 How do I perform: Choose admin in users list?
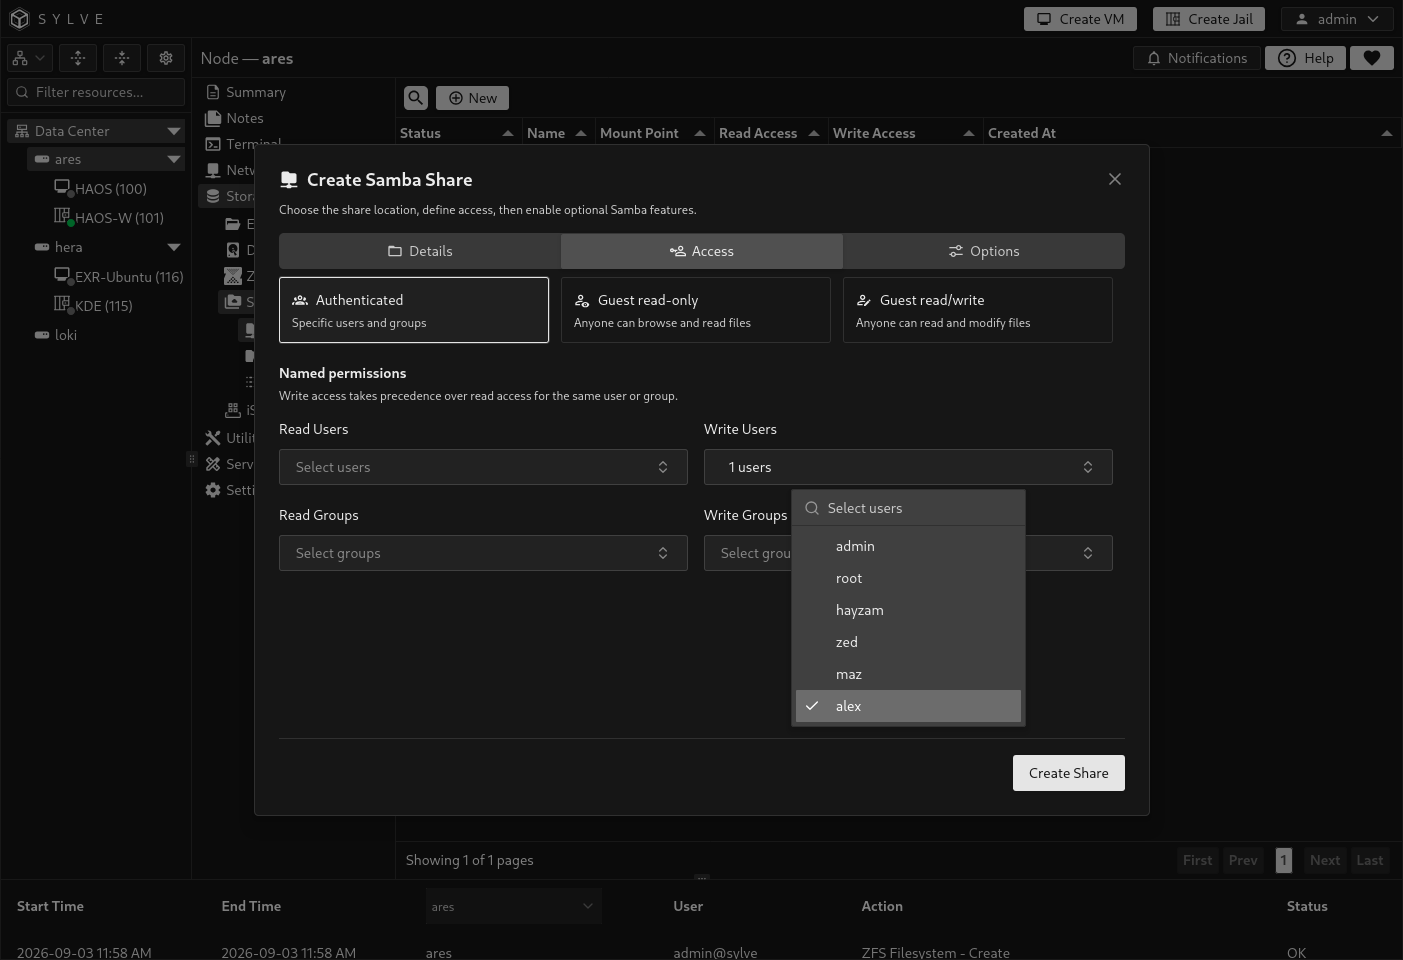(x=908, y=546)
